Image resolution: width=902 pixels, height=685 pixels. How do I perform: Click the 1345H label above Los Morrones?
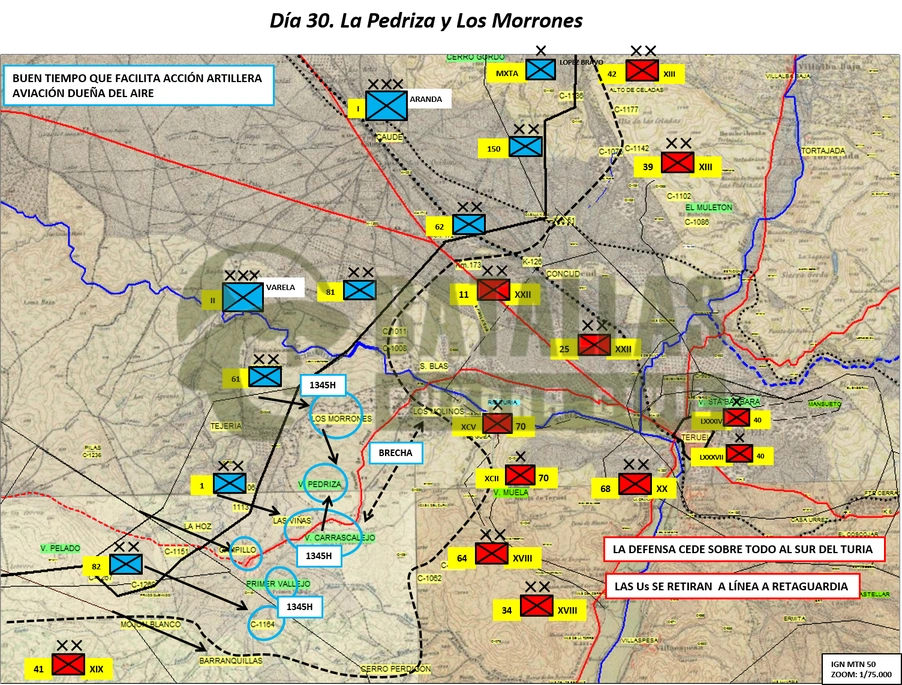[x=323, y=385]
